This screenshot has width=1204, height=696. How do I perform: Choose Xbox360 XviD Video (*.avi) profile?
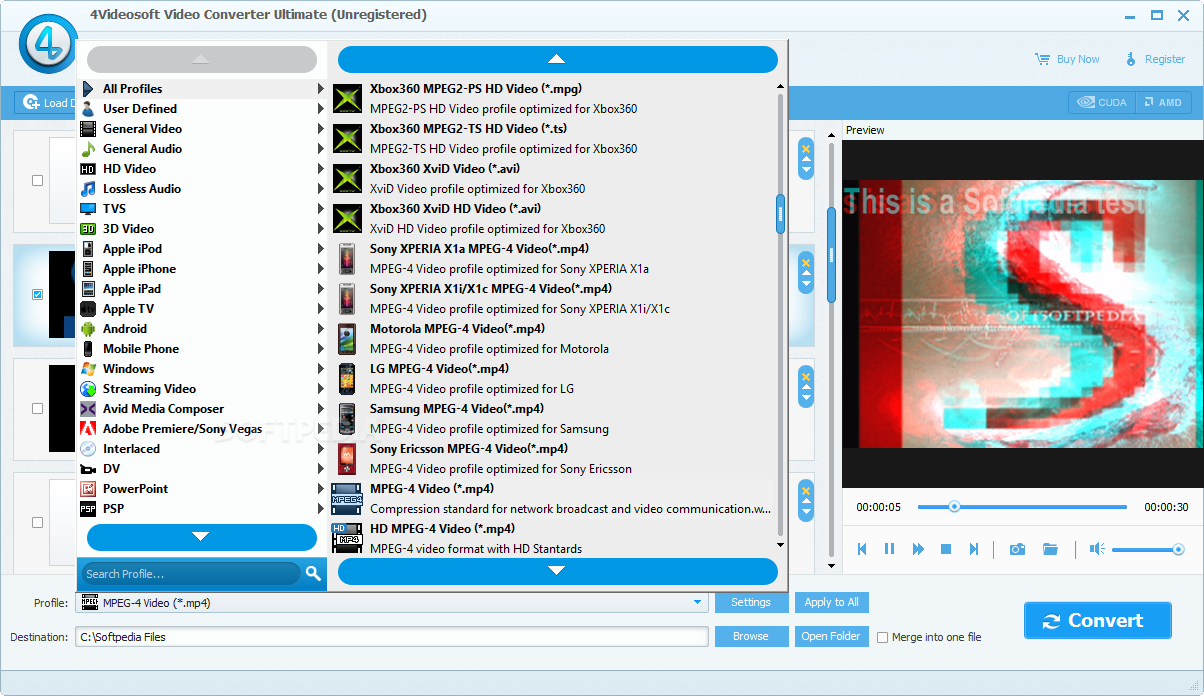coord(553,178)
